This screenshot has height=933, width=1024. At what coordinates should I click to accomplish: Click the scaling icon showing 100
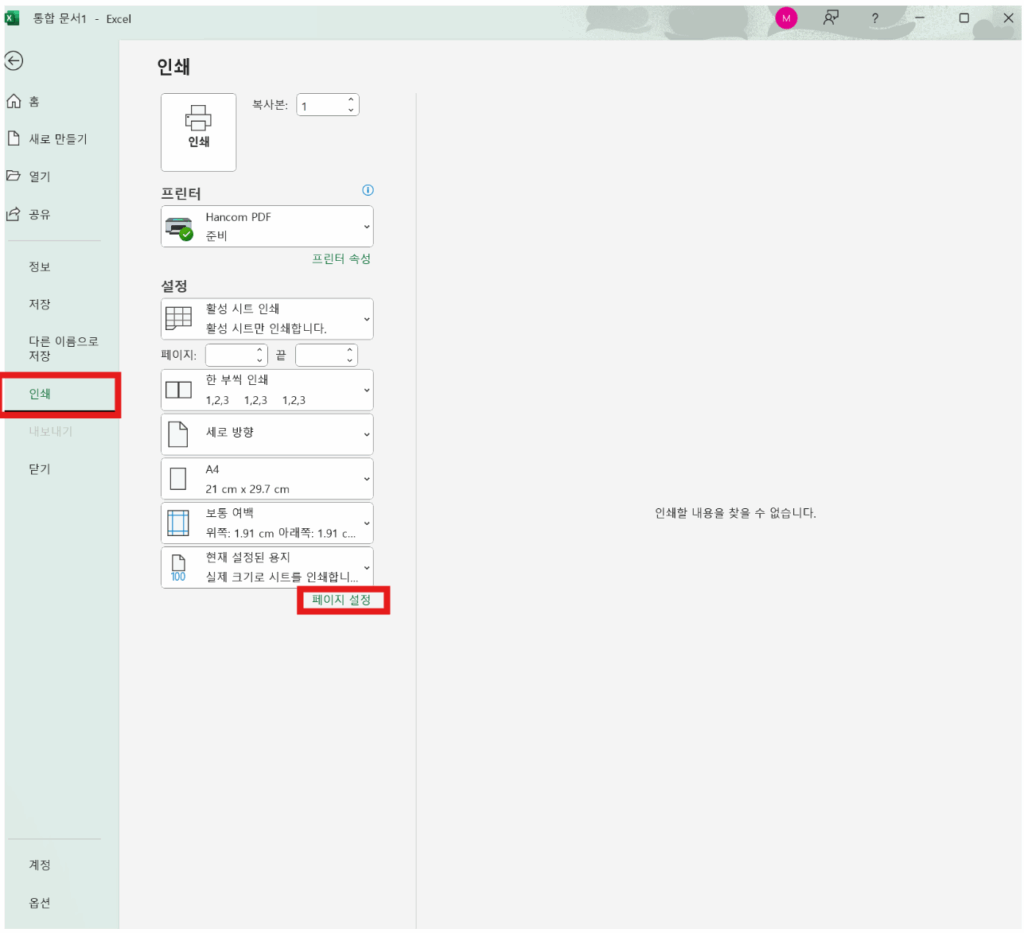pos(179,567)
